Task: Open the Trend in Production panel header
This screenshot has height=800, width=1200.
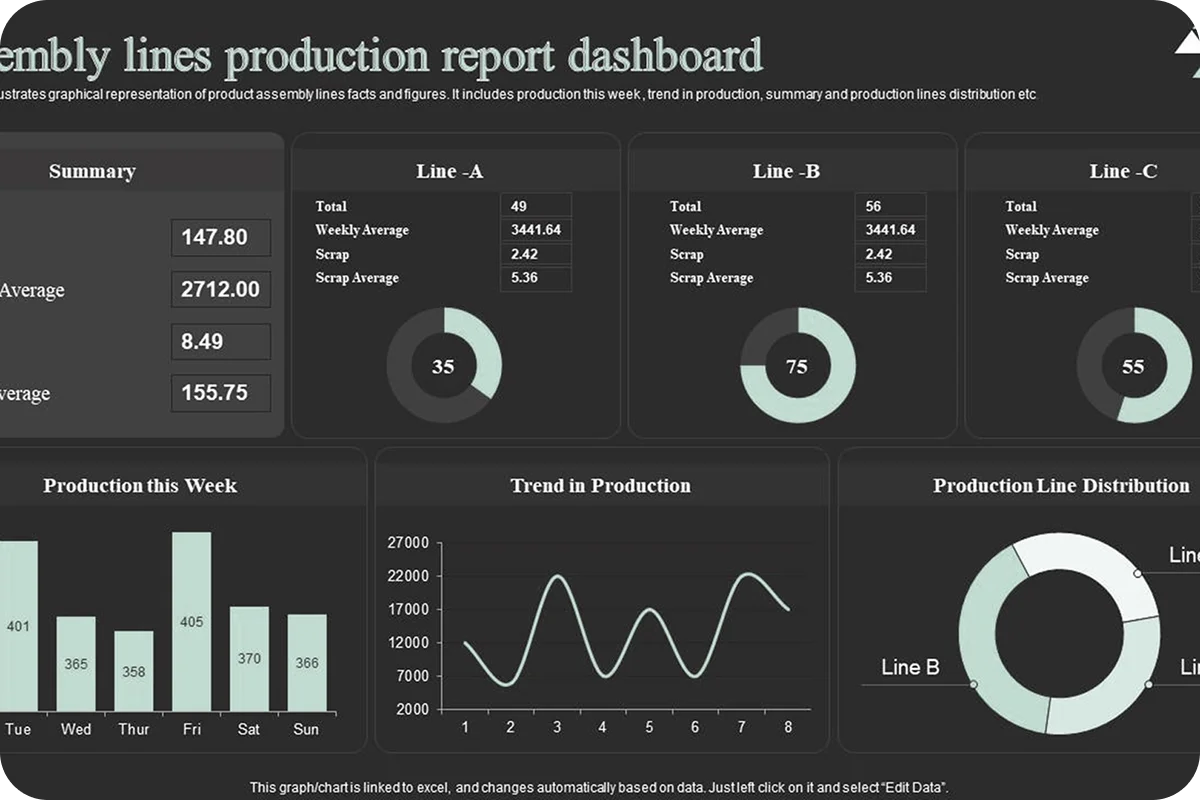Action: pos(601,486)
